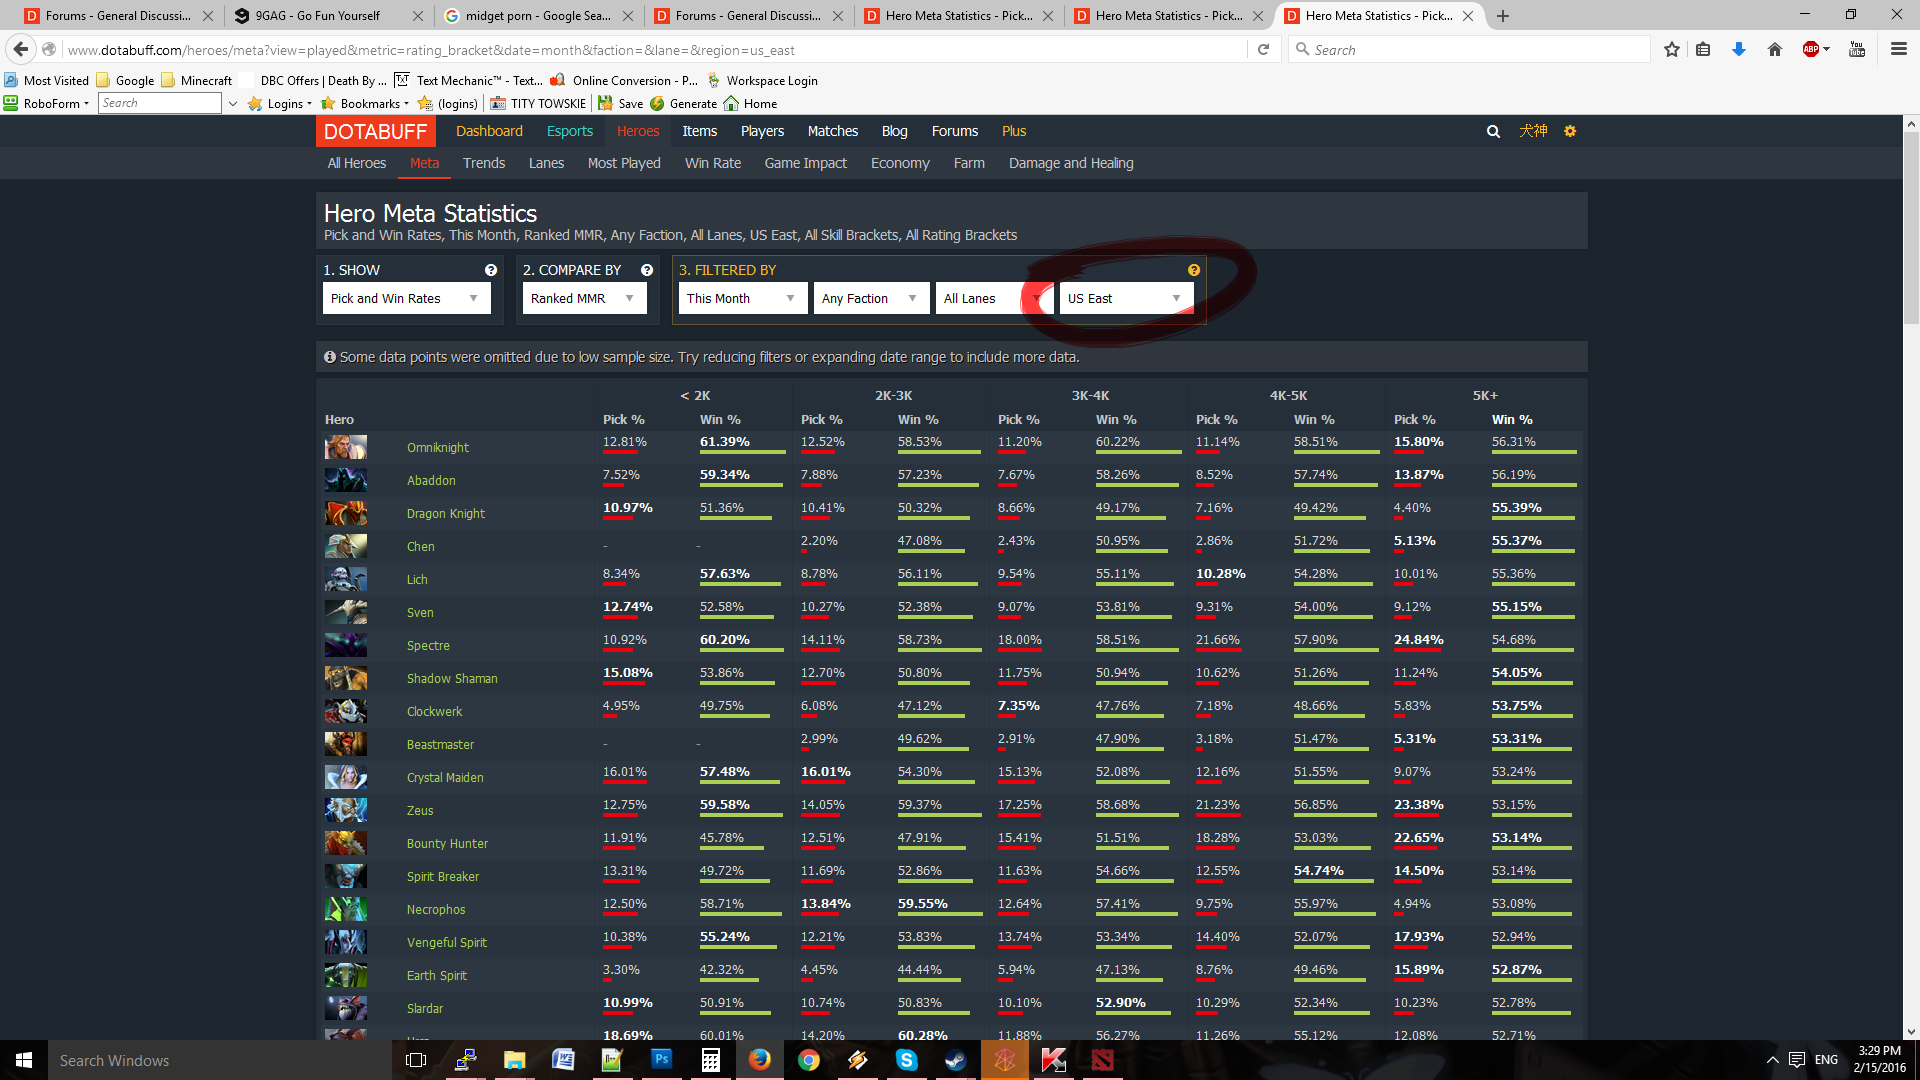Switch to the Damage and Healing sub-tab
This screenshot has width=1920, height=1080.
1071,163
